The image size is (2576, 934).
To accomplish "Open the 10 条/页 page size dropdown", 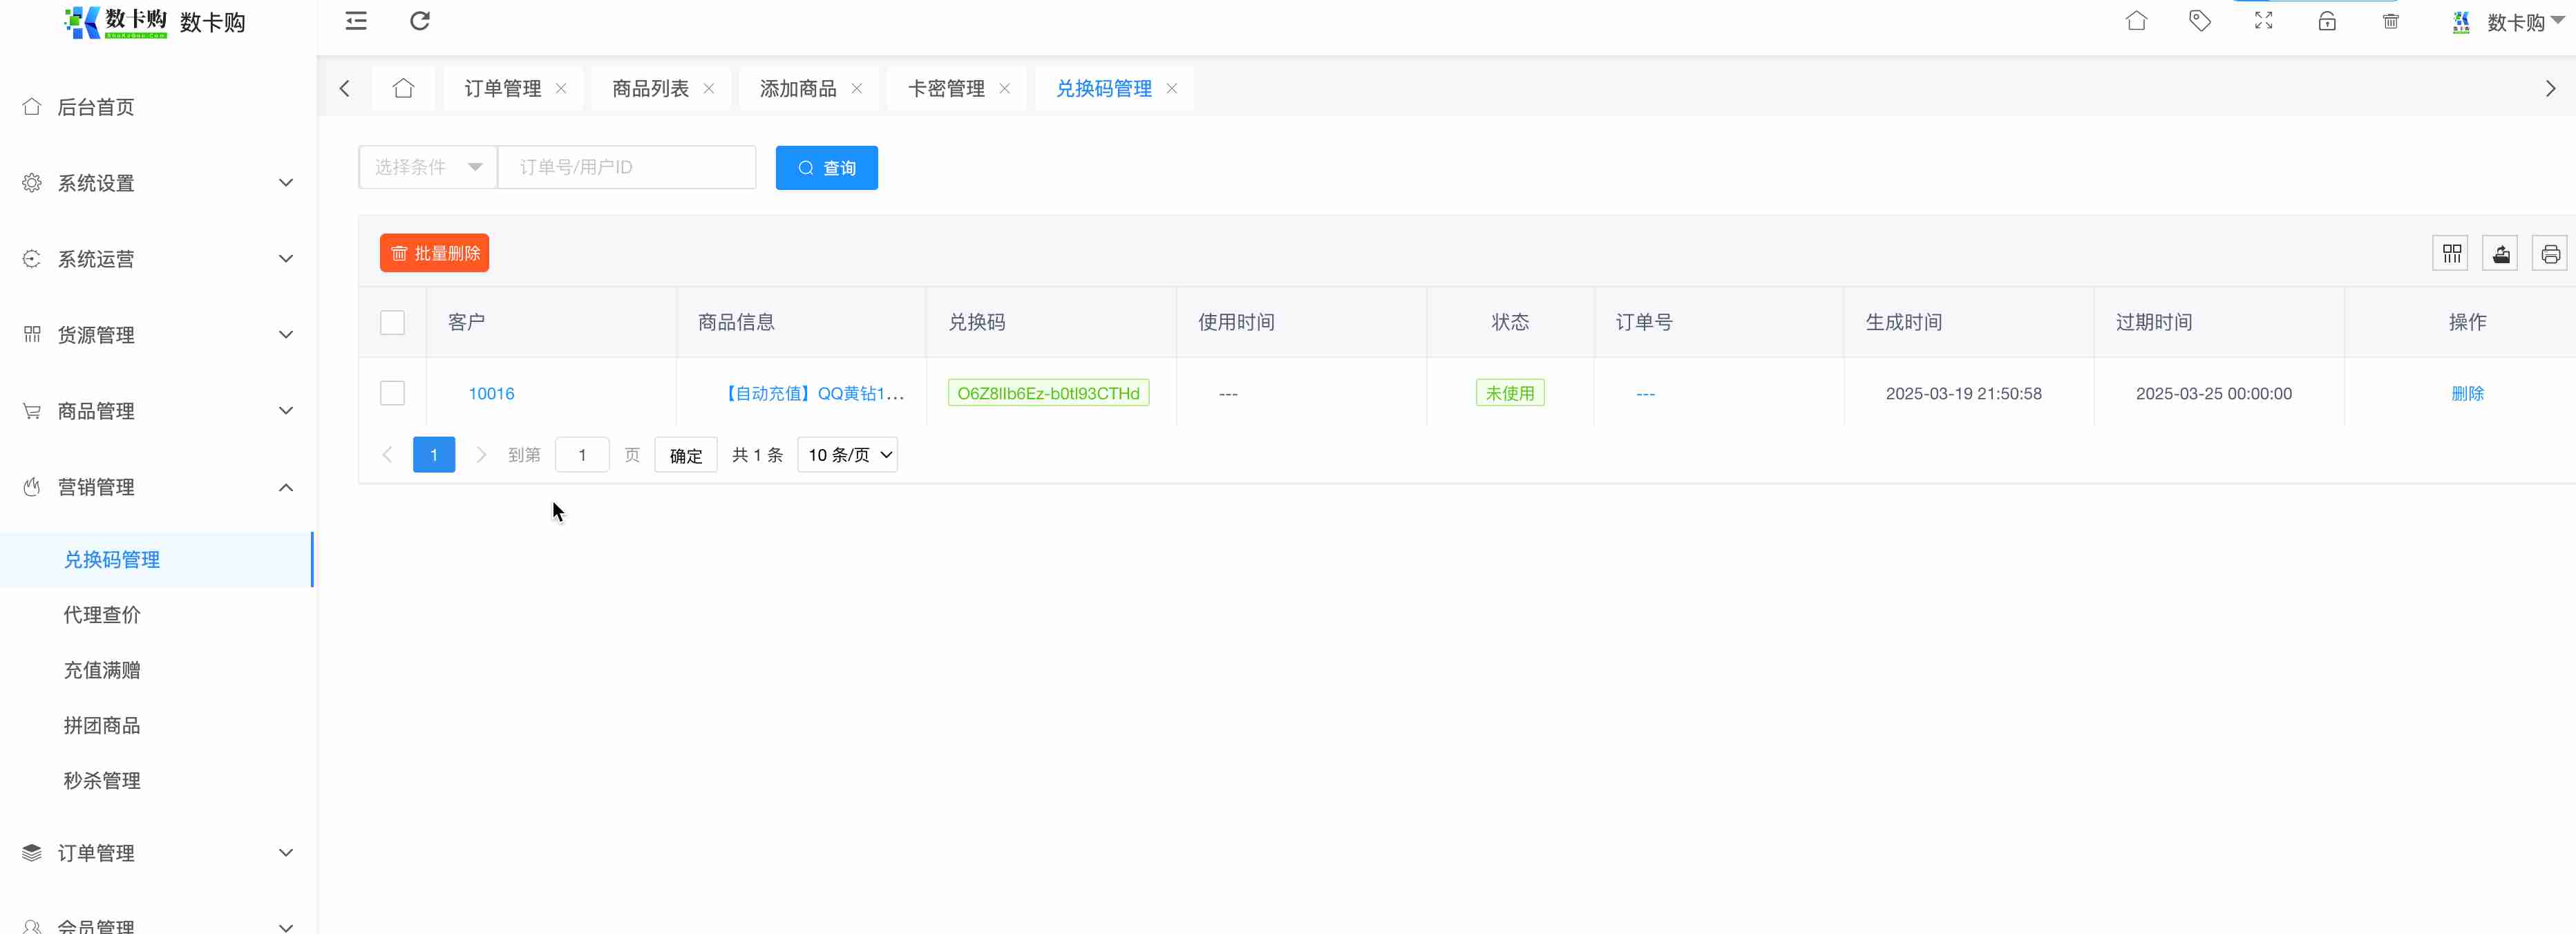I will click(847, 455).
